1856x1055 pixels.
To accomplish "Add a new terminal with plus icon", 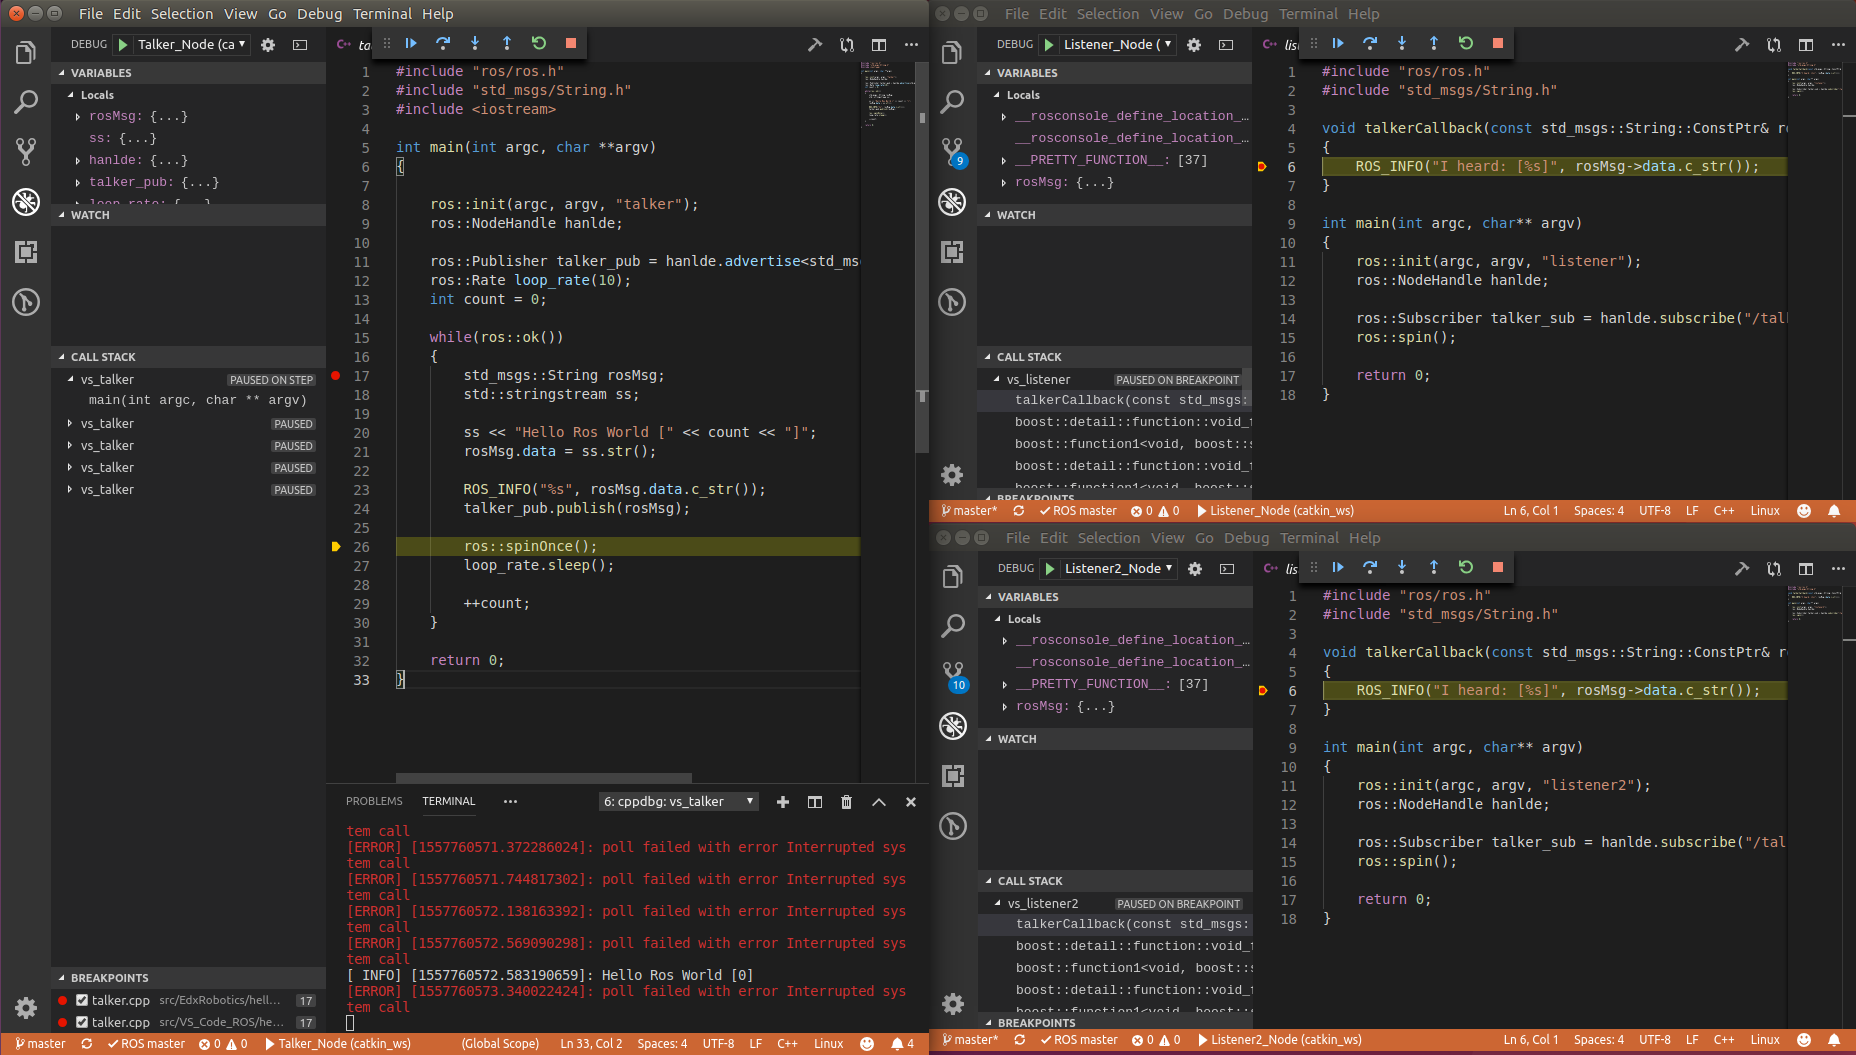I will 783,802.
